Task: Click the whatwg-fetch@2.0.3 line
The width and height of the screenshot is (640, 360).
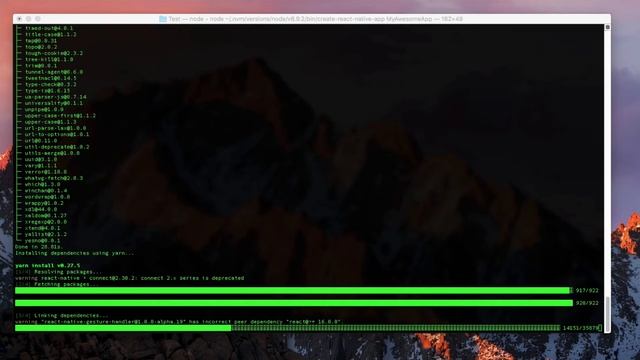Action: (54, 178)
